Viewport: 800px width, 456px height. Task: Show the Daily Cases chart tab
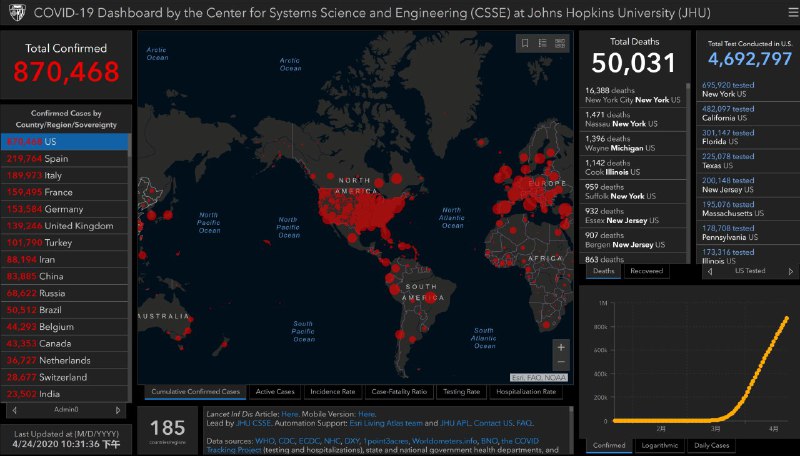pyautogui.click(x=712, y=445)
